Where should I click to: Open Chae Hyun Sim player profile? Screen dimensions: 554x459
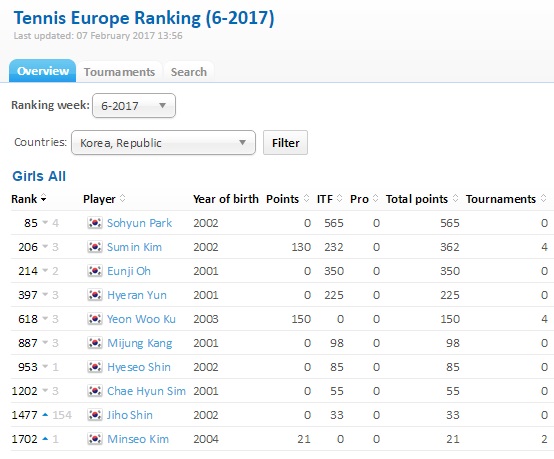pos(146,391)
